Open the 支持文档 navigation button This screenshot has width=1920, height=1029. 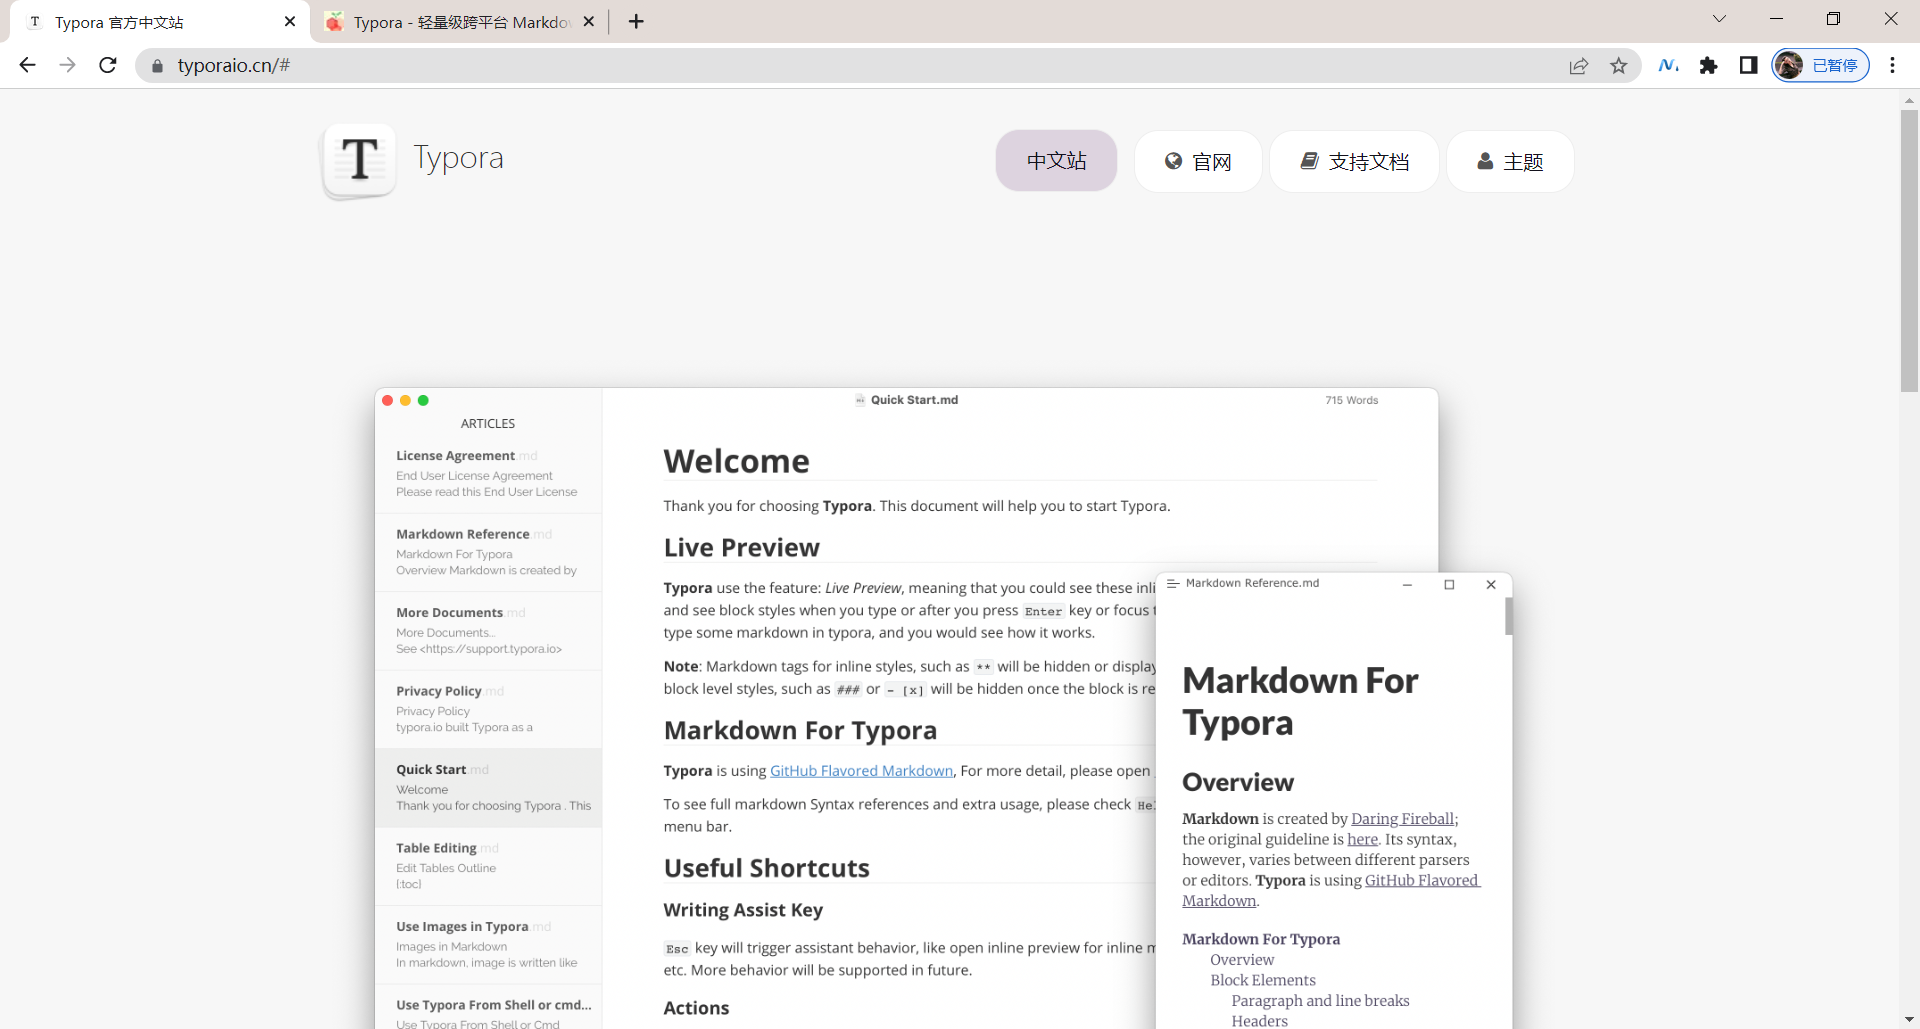pos(1354,161)
